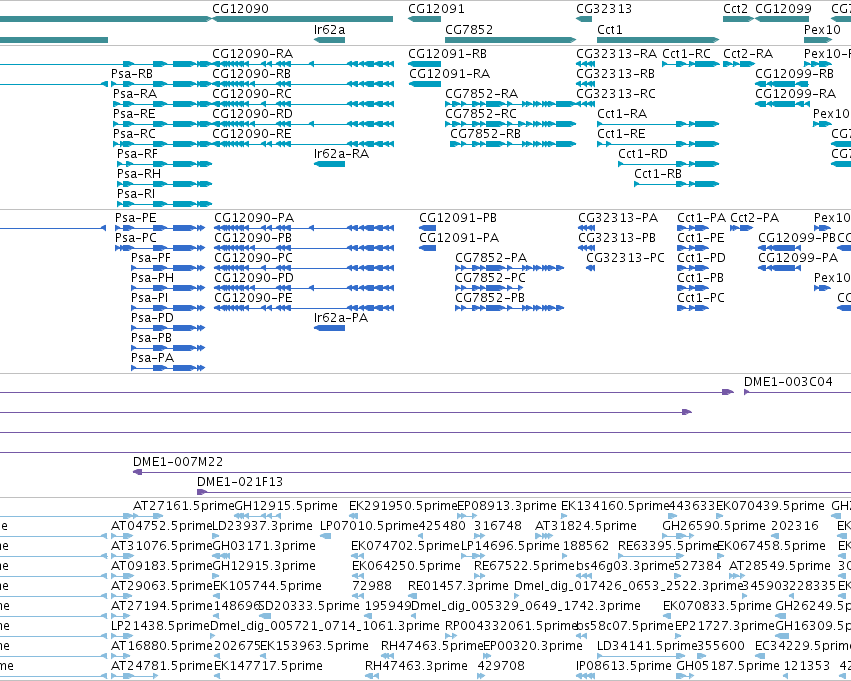The width and height of the screenshot is (851, 681).
Task: Click the DME1-007M22 BAC label
Action: (x=178, y=462)
